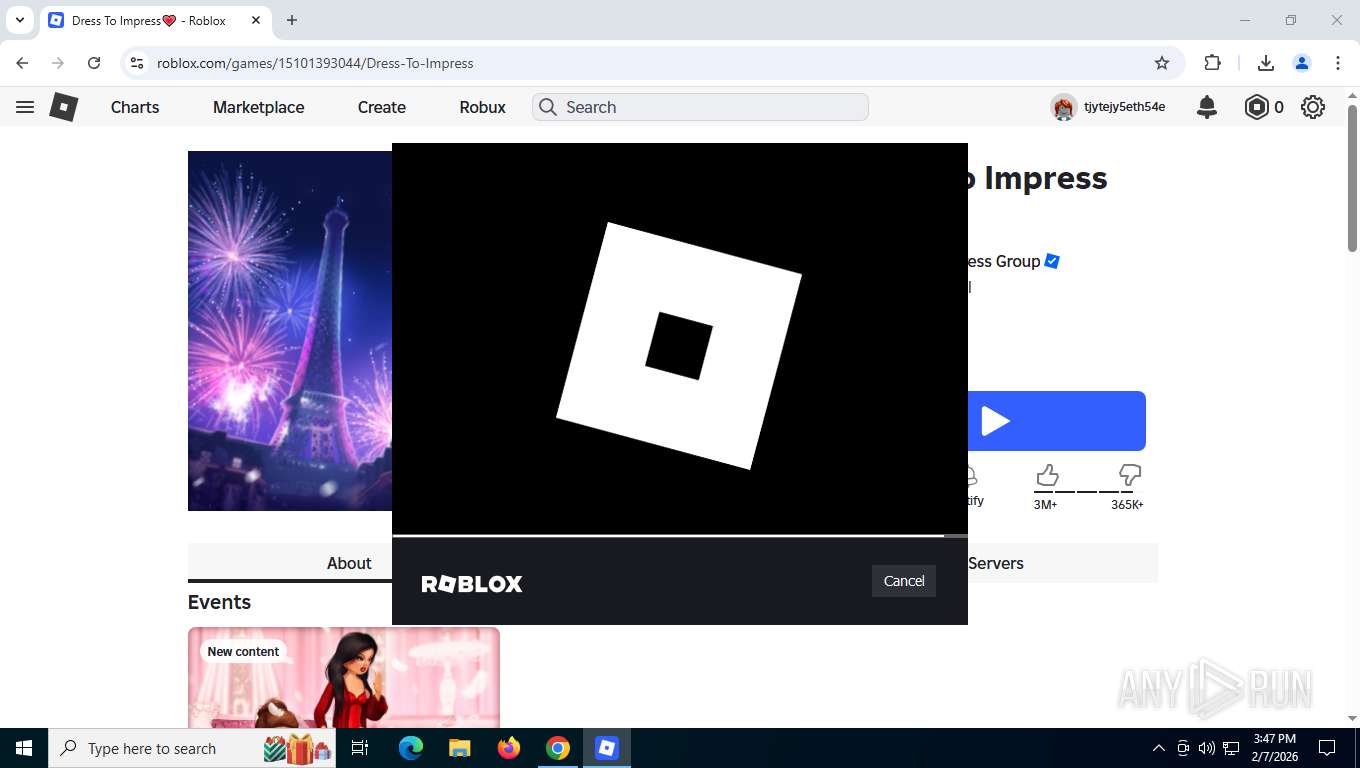Open the notifications bell
Viewport: 1360px width, 768px height.
tap(1207, 107)
